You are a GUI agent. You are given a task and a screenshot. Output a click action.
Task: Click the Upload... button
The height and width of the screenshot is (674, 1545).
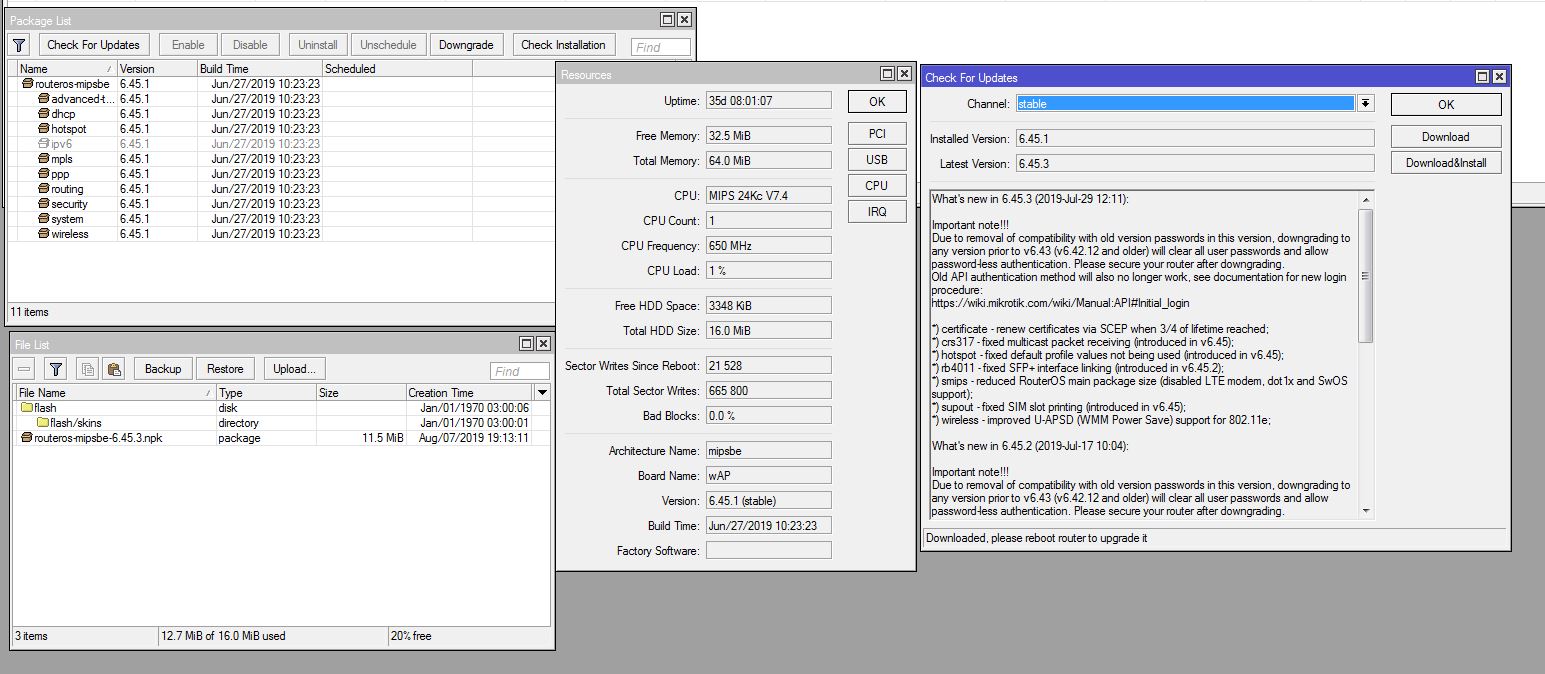pyautogui.click(x=295, y=369)
